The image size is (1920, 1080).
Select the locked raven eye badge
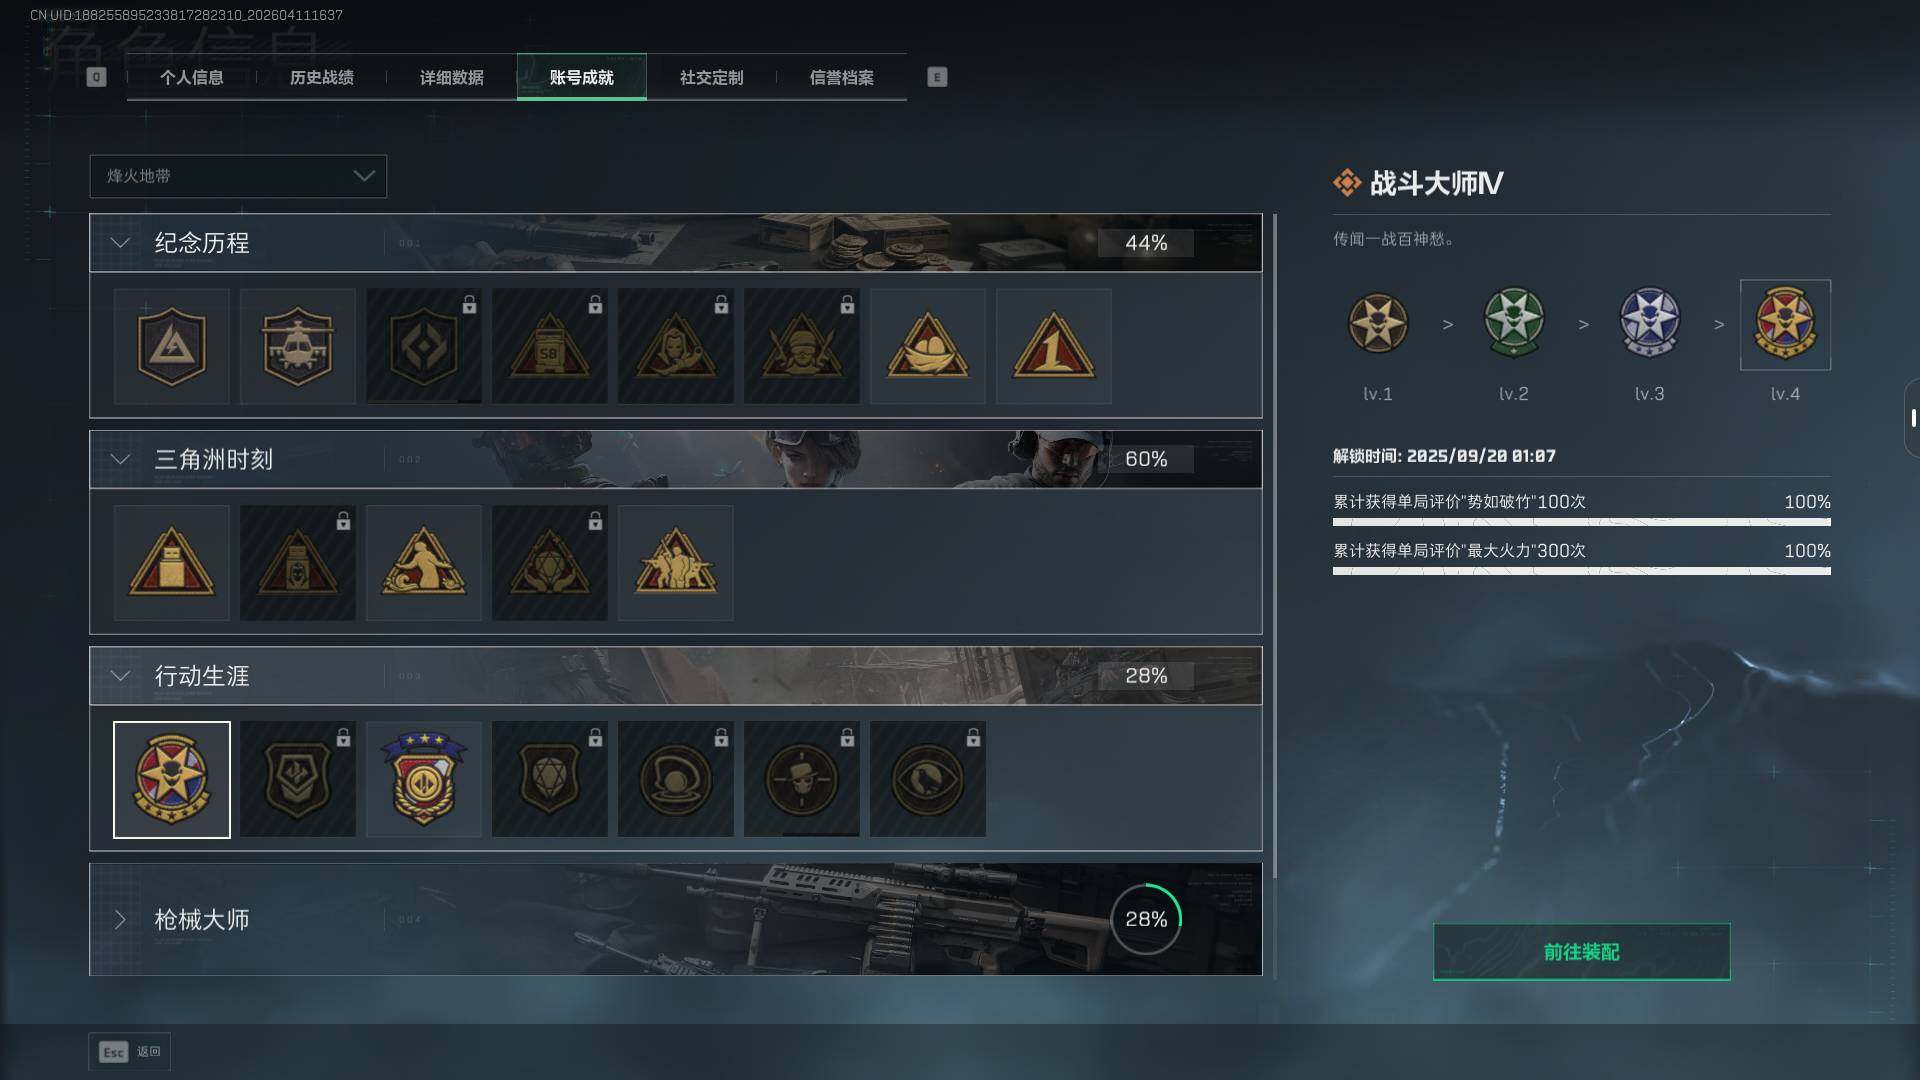pyautogui.click(x=927, y=779)
